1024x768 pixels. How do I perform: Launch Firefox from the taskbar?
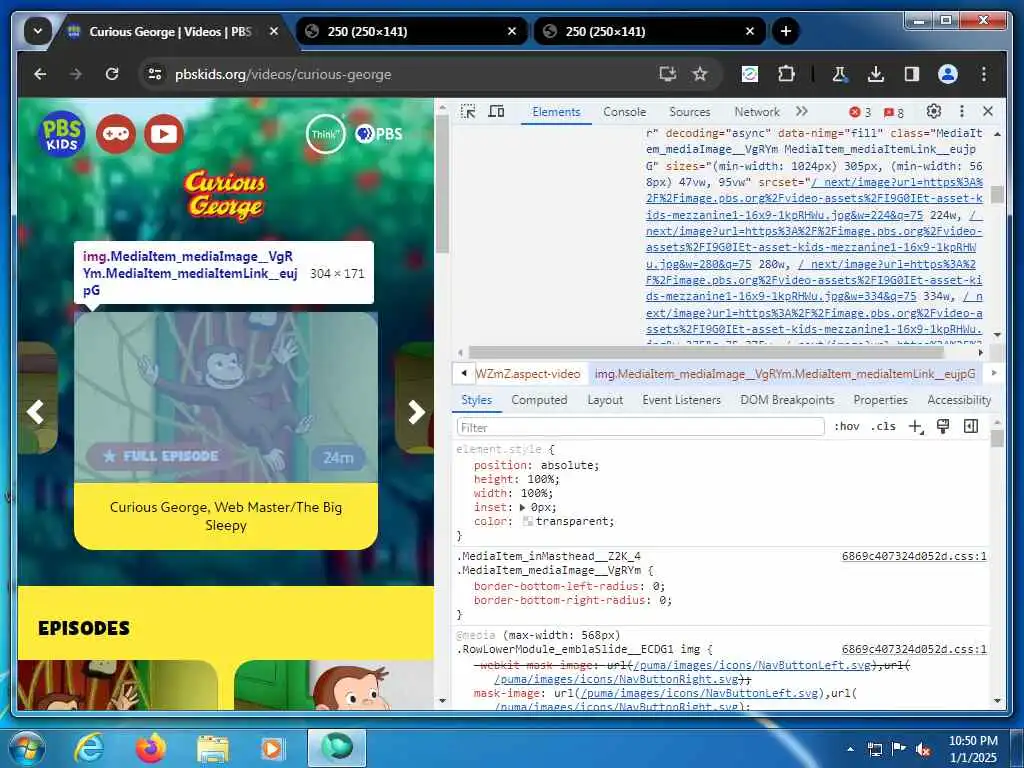tap(151, 748)
